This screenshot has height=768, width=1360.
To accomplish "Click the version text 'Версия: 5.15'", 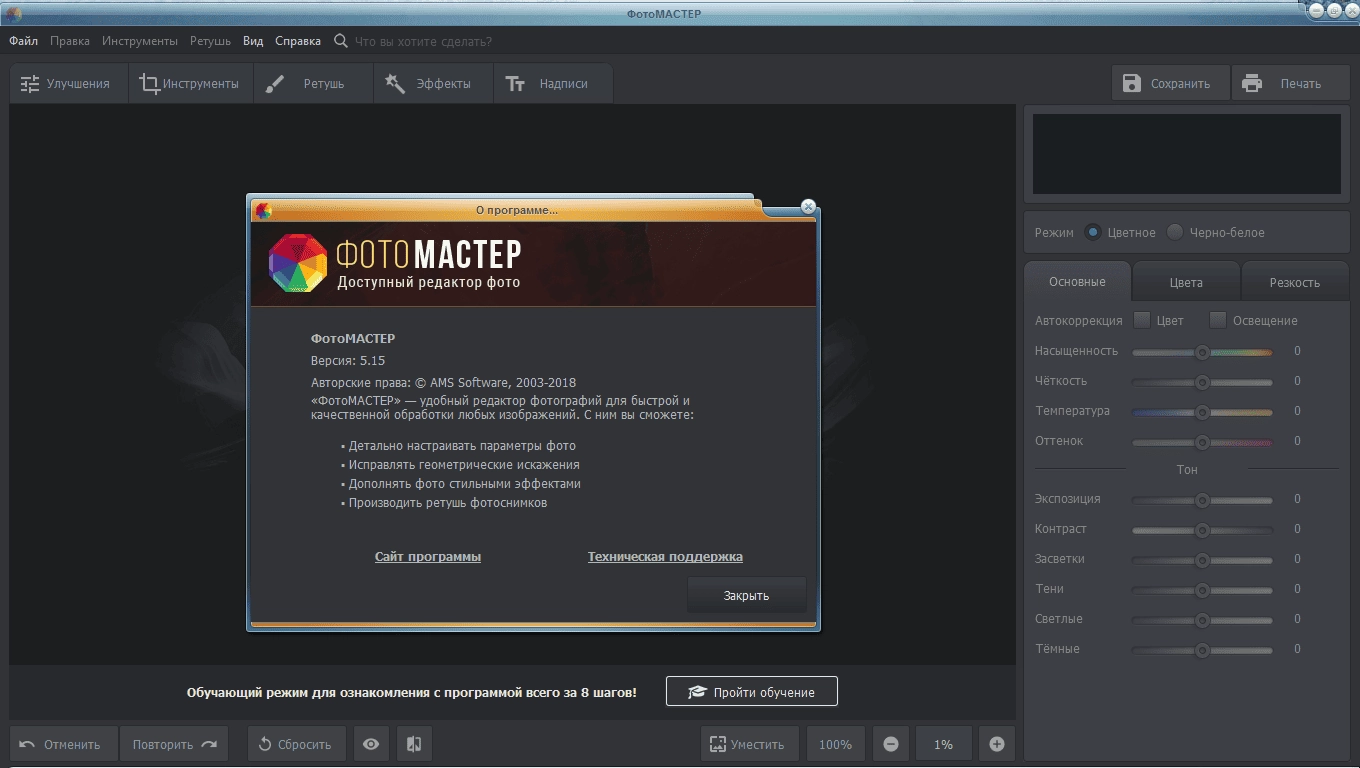I will point(348,360).
